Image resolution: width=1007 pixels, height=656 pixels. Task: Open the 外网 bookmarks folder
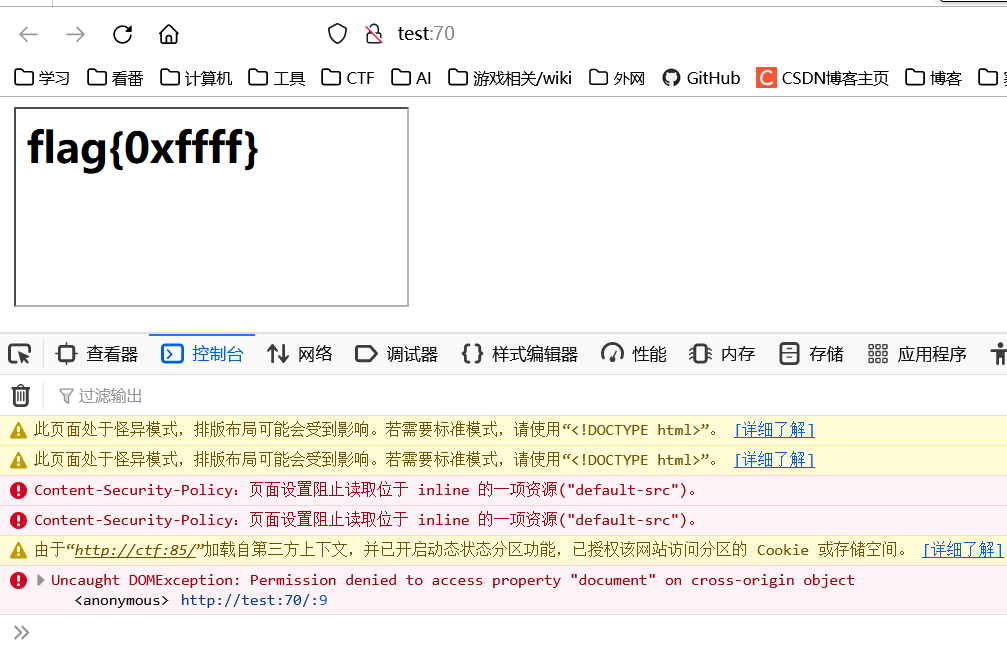pos(617,78)
